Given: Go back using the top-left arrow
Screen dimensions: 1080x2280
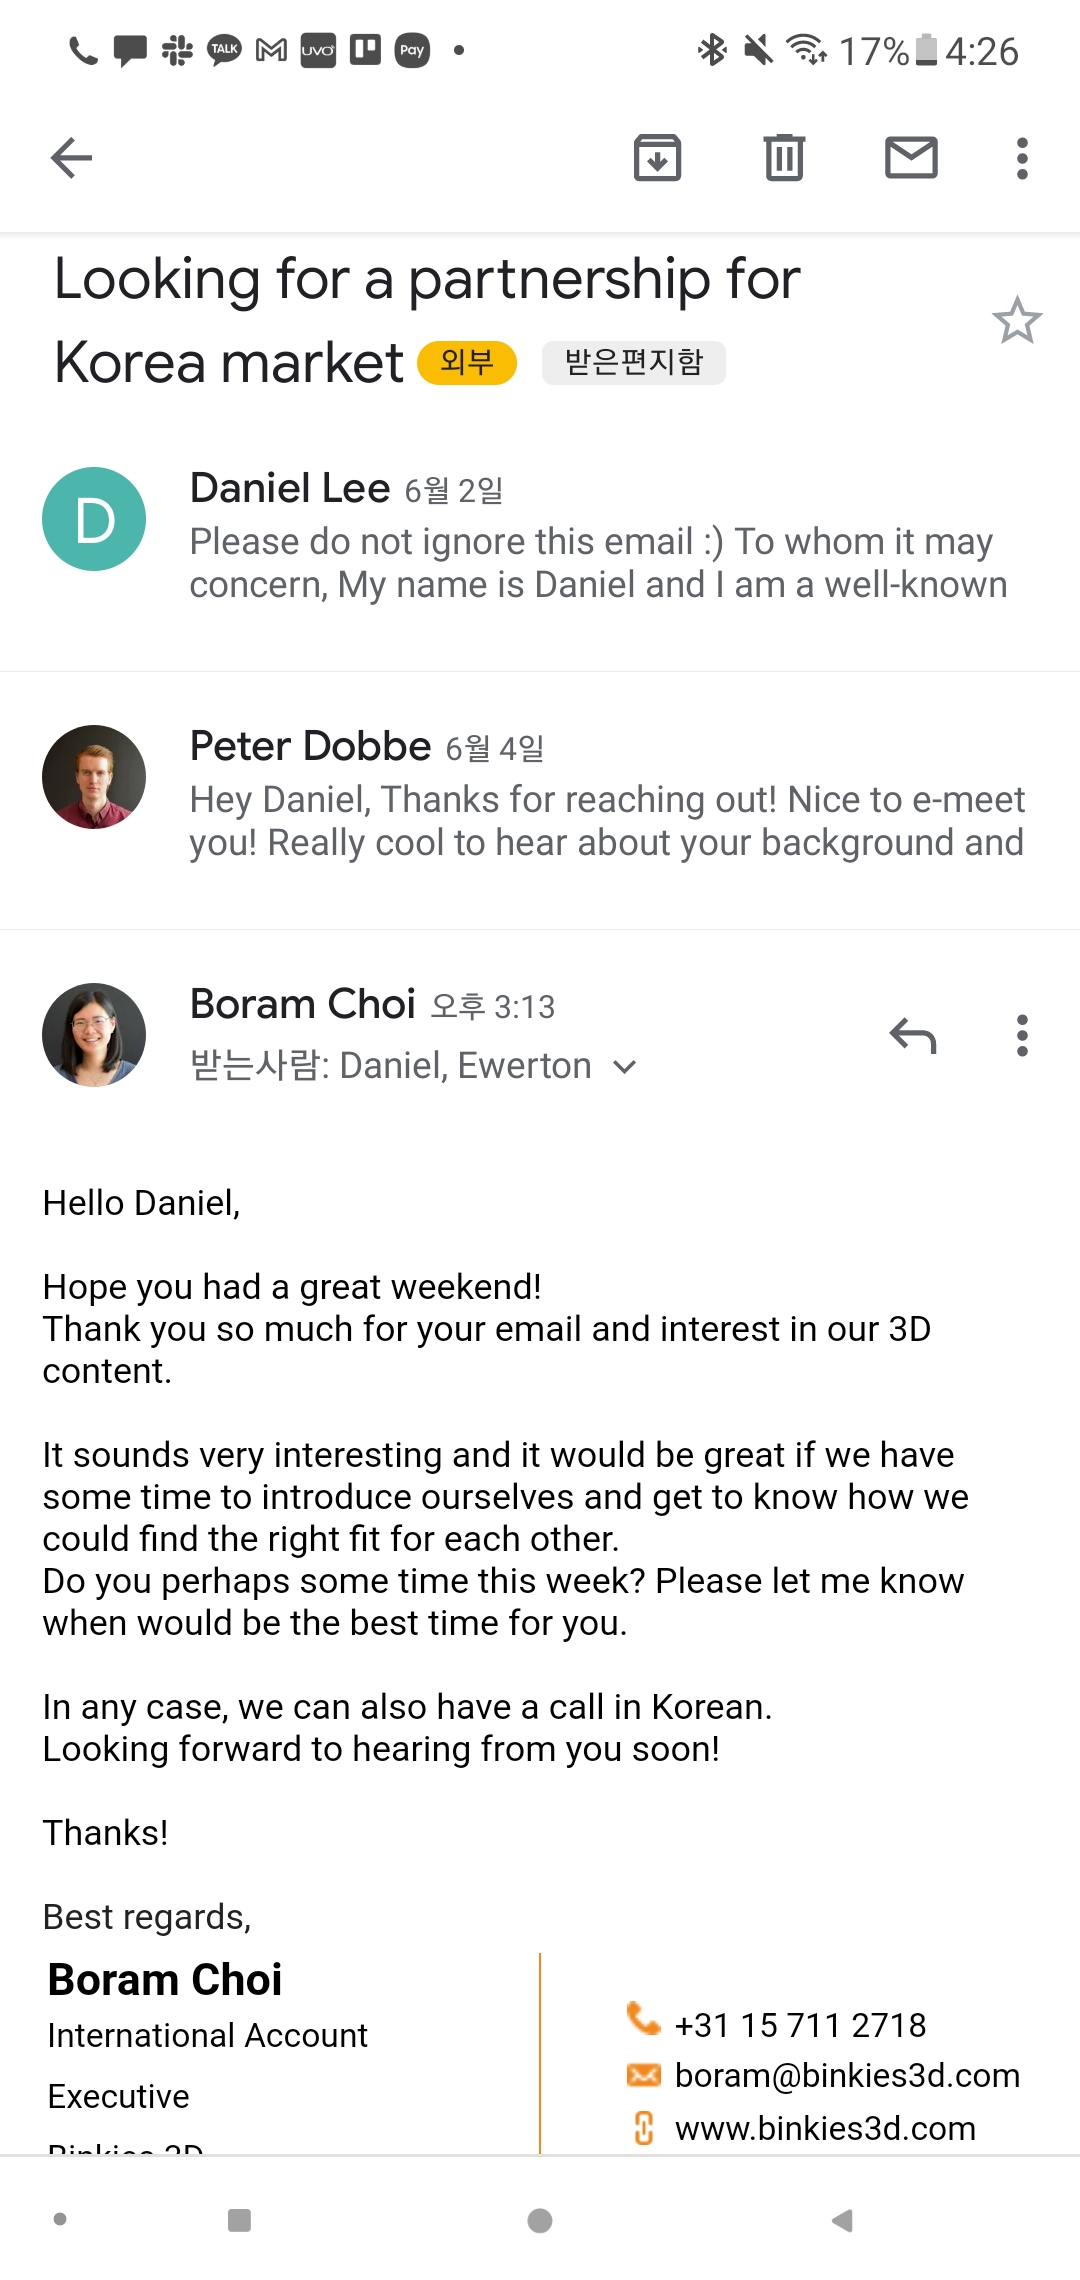Looking at the screenshot, I should (x=71, y=158).
